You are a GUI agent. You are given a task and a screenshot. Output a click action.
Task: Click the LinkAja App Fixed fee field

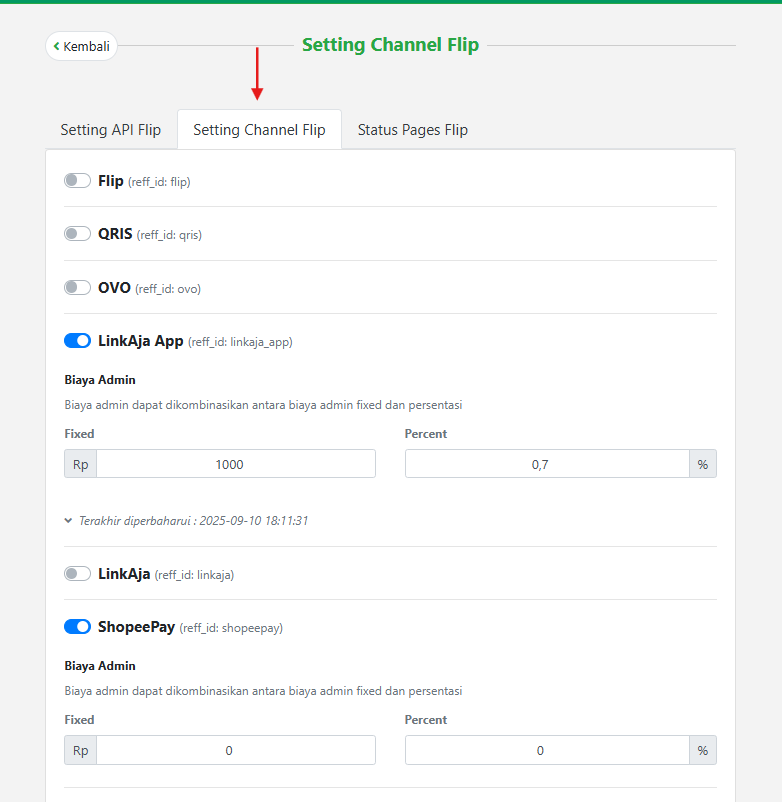pos(235,464)
